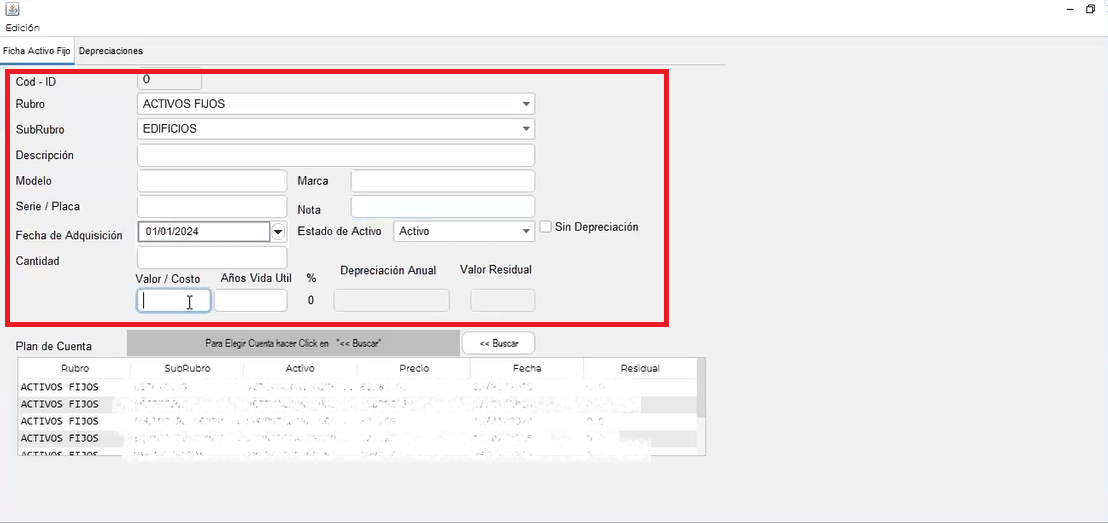Click the Cantidad input field
The height and width of the screenshot is (523, 1108).
[212, 257]
